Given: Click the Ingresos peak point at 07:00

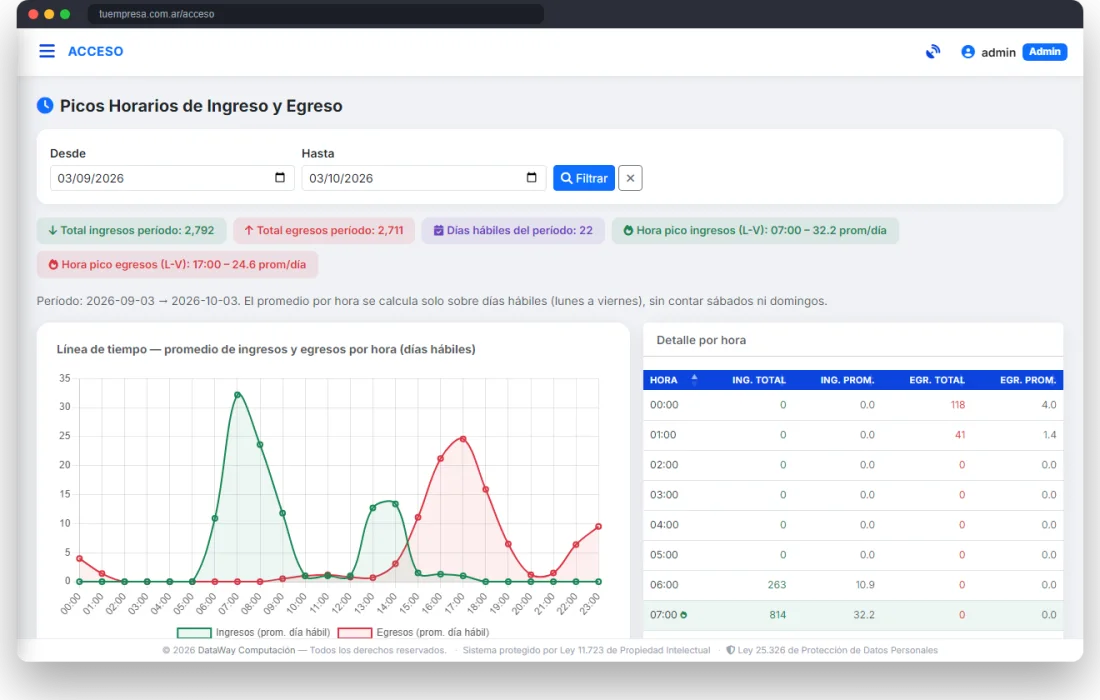Looking at the screenshot, I should [238, 395].
